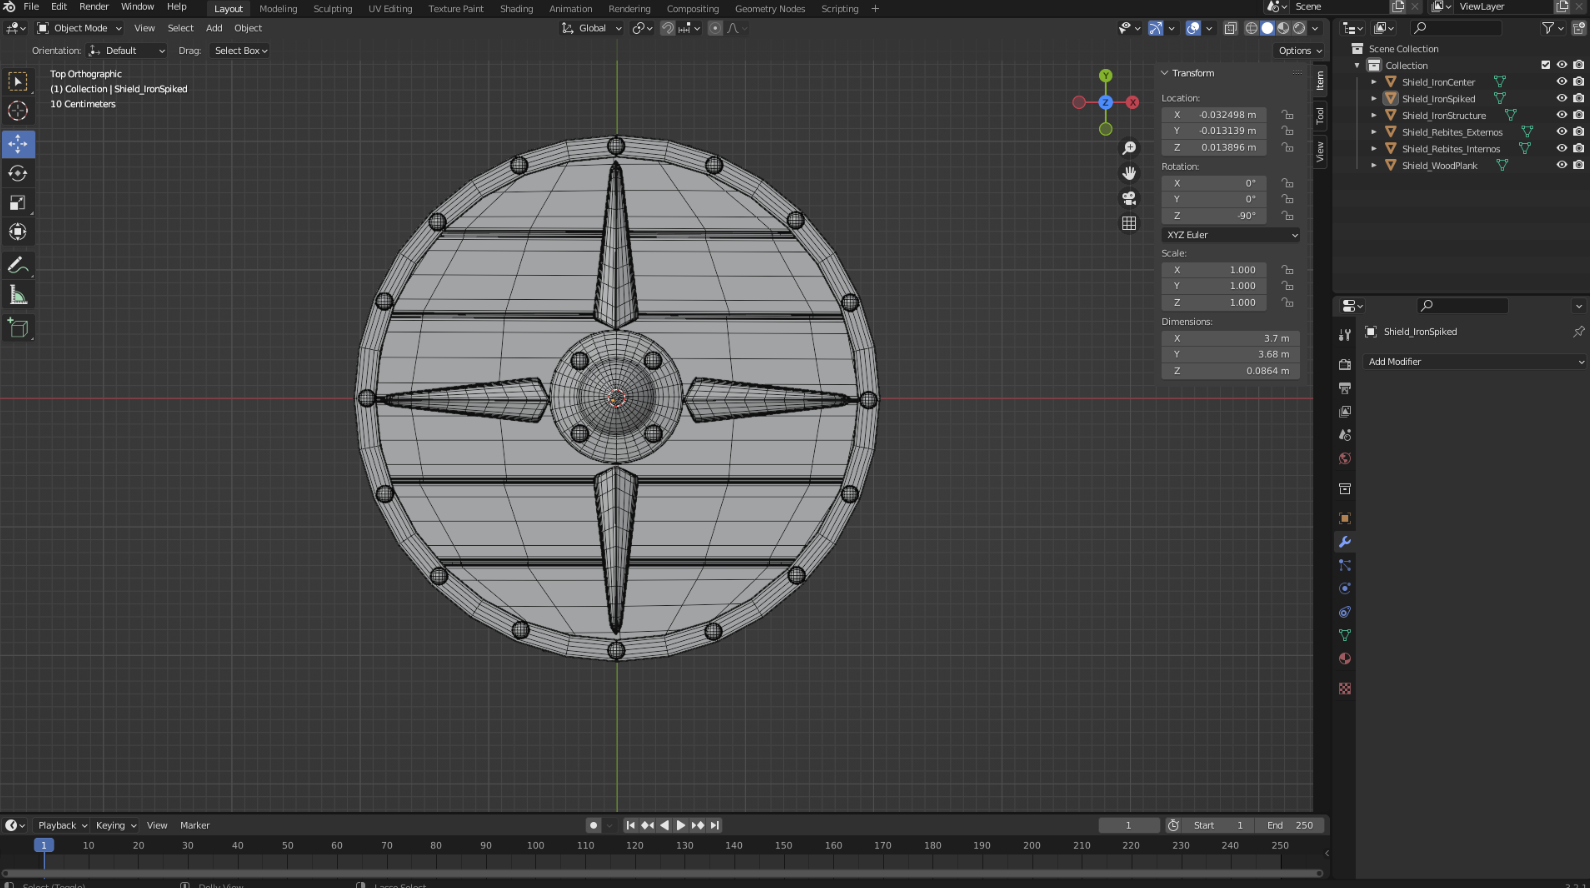
Task: Open the viewport Add menu
Action: coord(214,28)
